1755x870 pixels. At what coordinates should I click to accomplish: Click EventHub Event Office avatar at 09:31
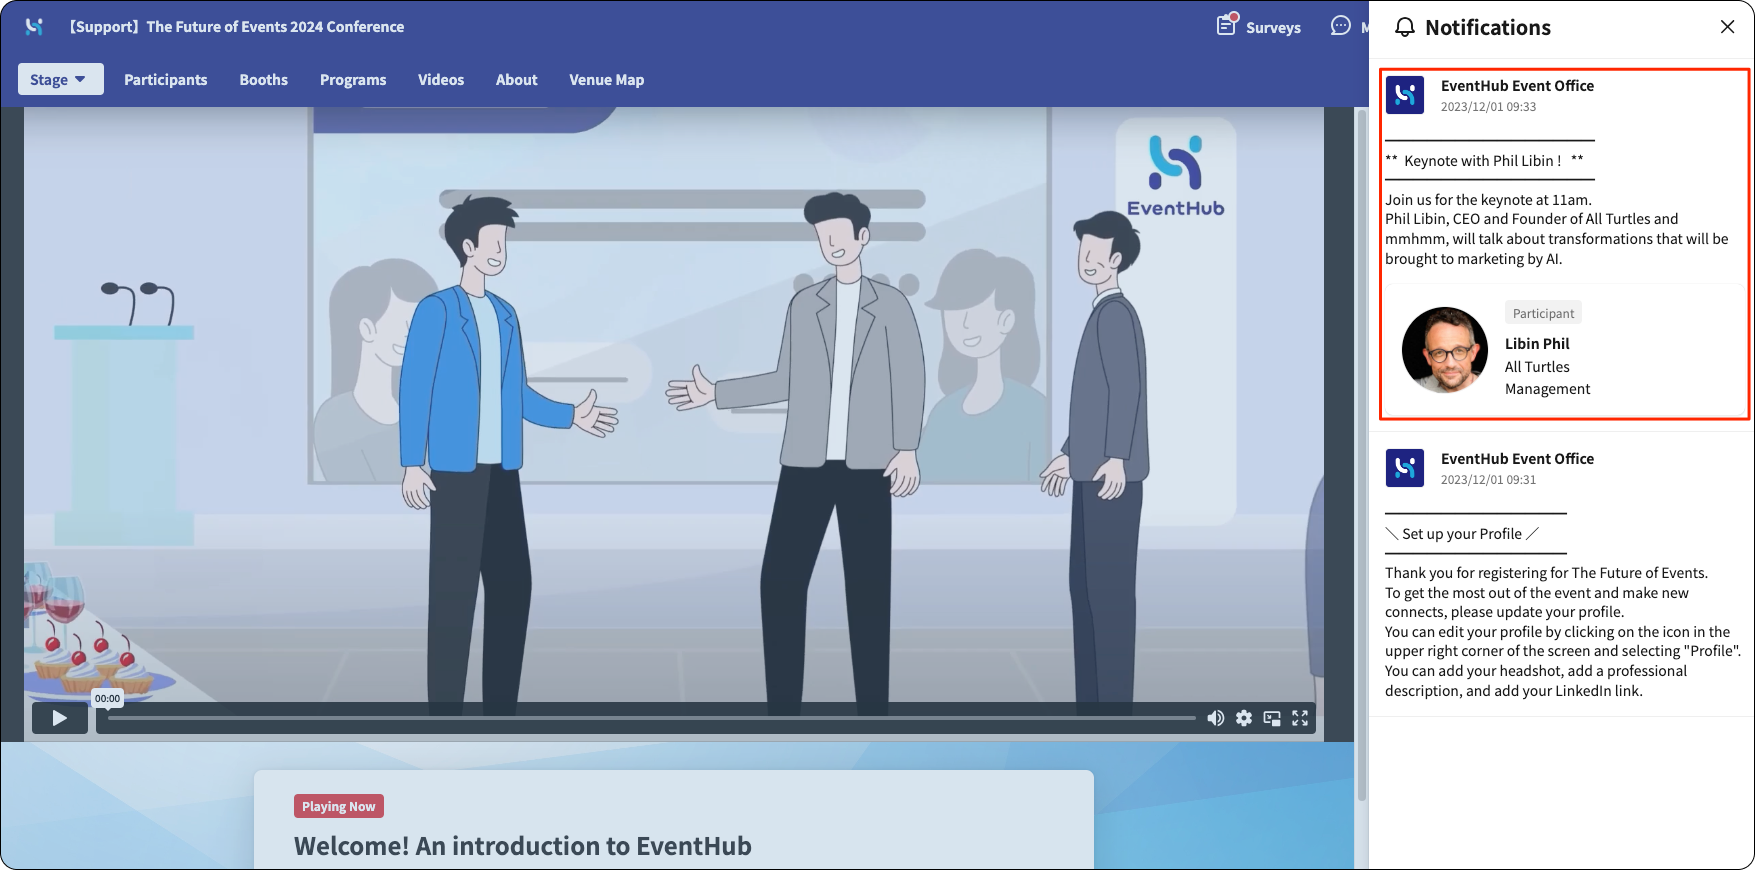tap(1405, 468)
